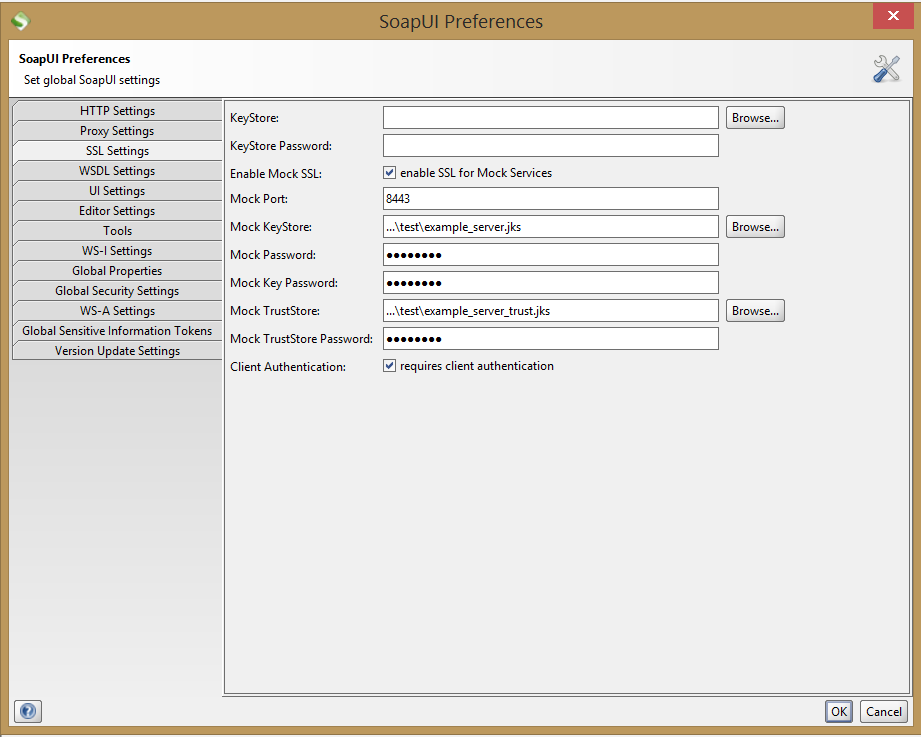This screenshot has width=921, height=737.
Task: Select the SSL Settings tab
Action: coord(117,151)
